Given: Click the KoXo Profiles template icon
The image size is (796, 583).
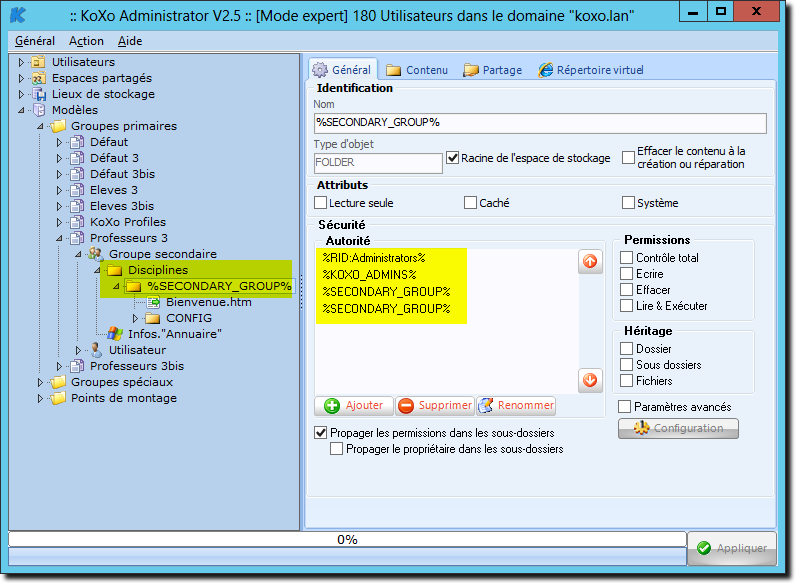Looking at the screenshot, I should [77, 222].
